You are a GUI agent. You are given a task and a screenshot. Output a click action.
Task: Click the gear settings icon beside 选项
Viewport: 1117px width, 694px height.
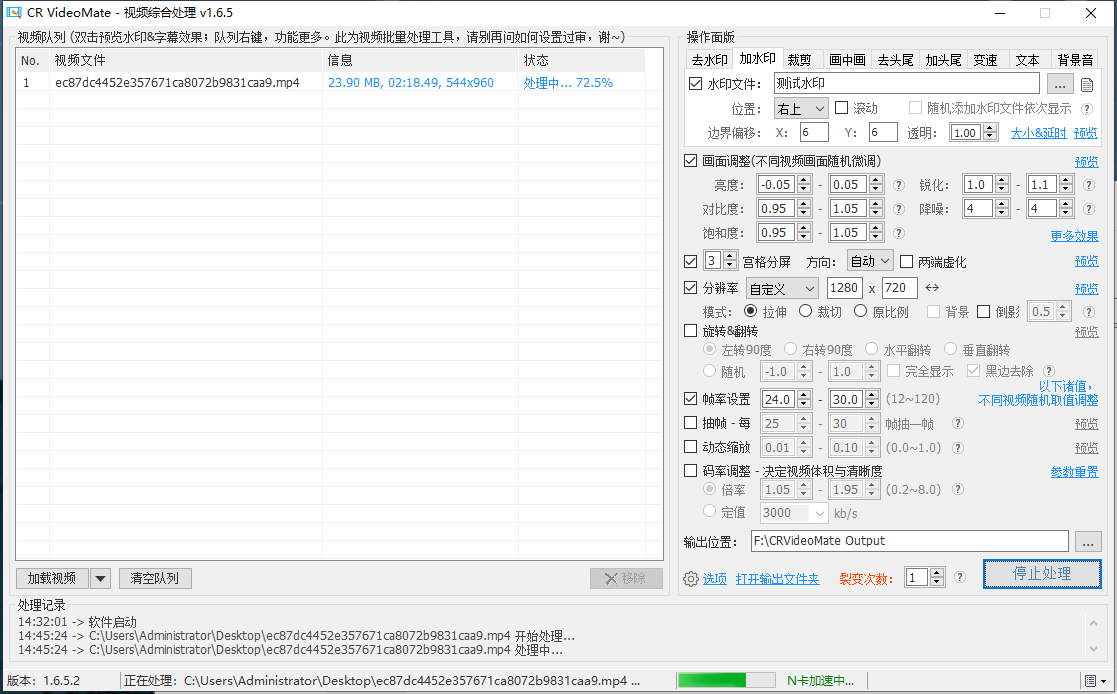[x=690, y=579]
